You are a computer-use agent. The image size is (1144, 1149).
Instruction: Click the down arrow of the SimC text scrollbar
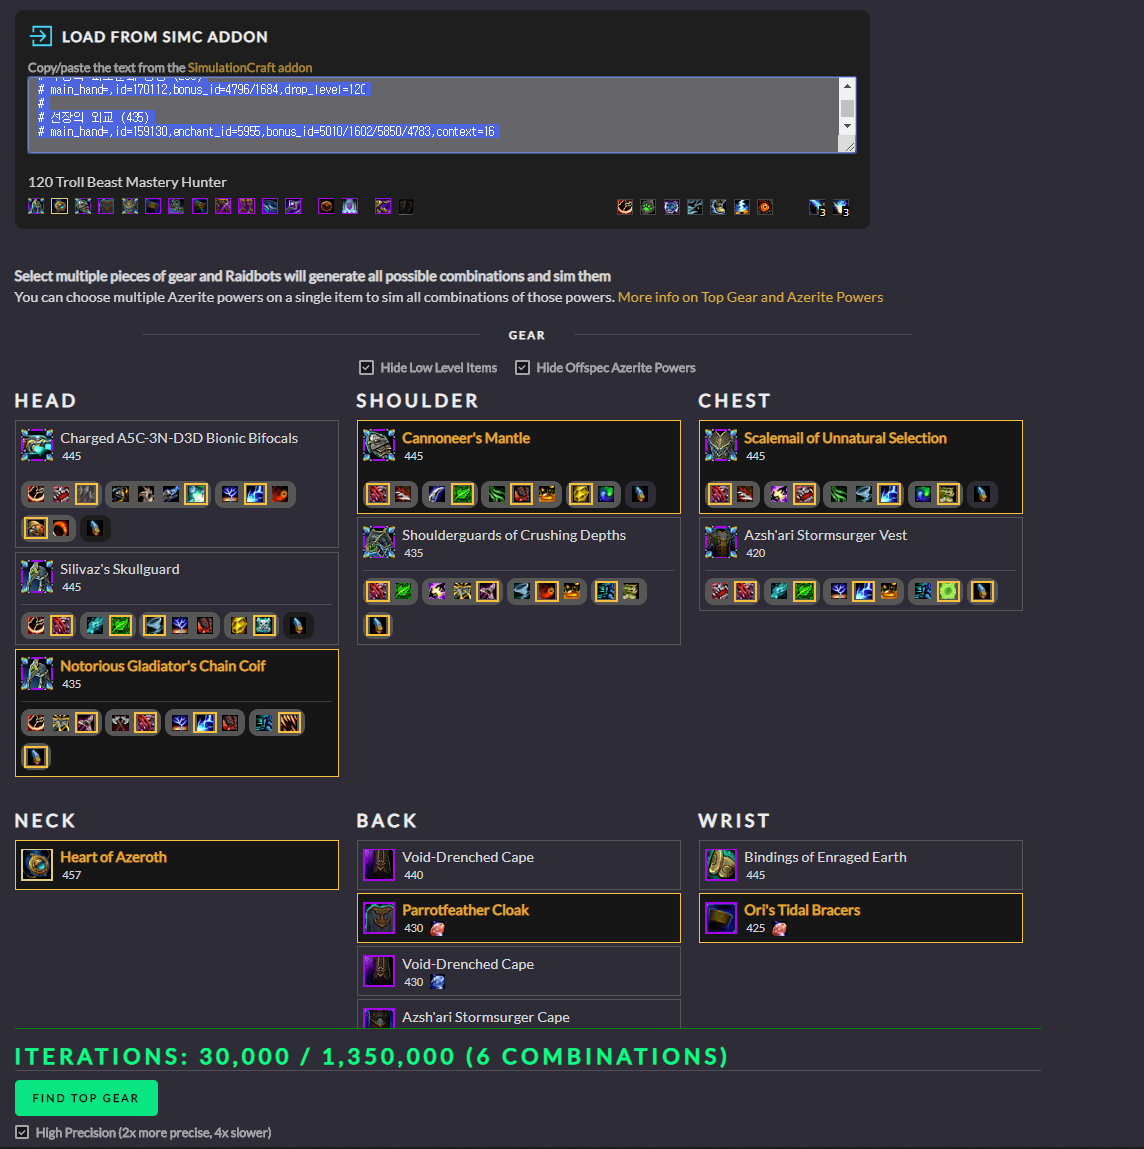[847, 125]
